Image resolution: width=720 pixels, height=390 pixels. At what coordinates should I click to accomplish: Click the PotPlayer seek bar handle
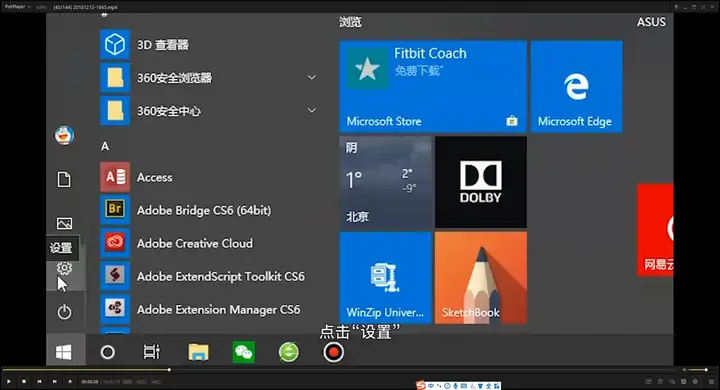tap(169, 369)
